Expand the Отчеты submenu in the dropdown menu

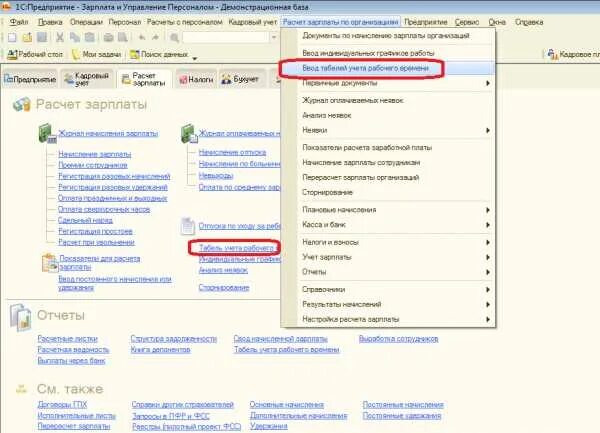[488, 272]
